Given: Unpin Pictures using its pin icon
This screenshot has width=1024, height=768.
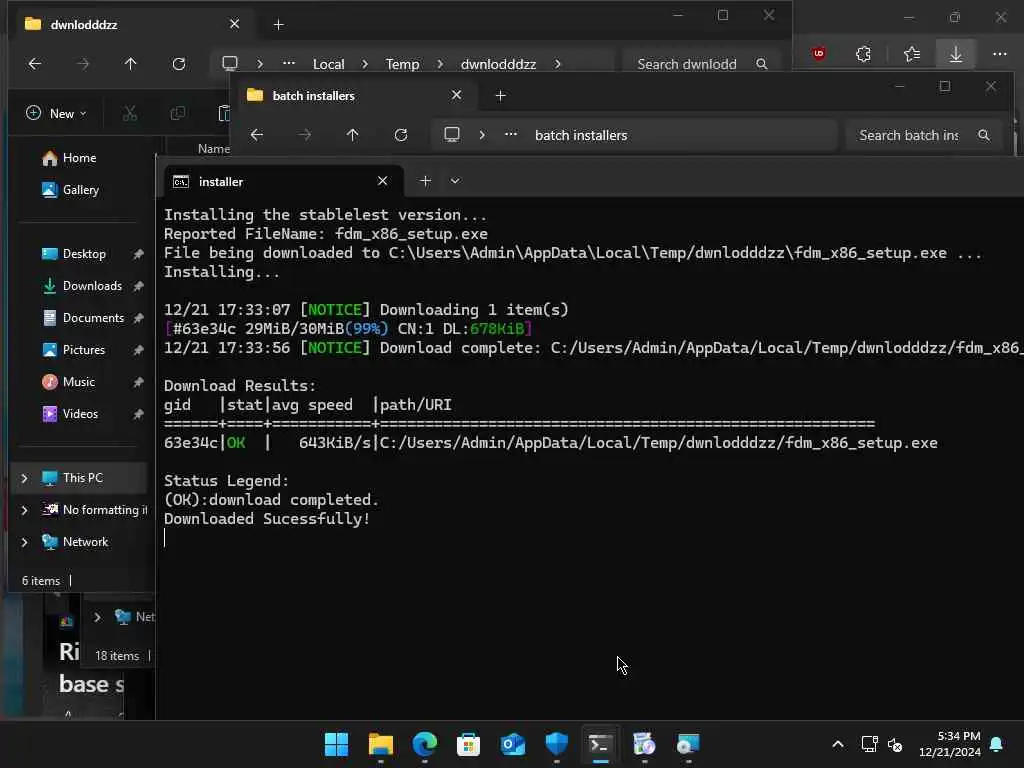Looking at the screenshot, I should 138,350.
